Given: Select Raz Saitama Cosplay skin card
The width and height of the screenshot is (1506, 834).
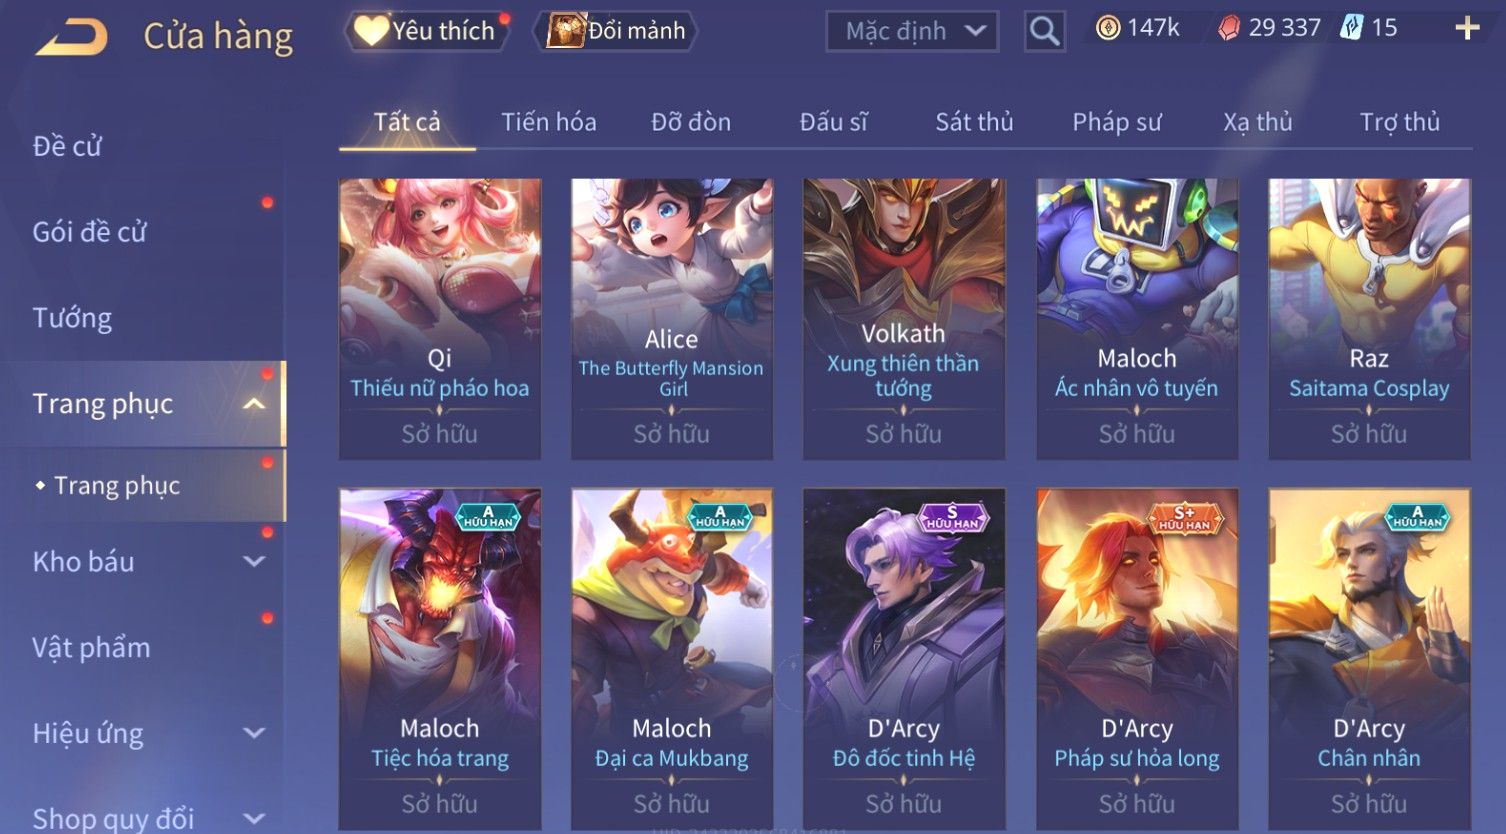Looking at the screenshot, I should [x=1369, y=319].
